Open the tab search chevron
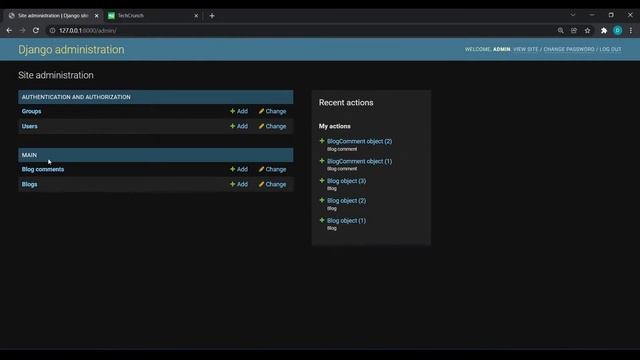 pos(573,15)
